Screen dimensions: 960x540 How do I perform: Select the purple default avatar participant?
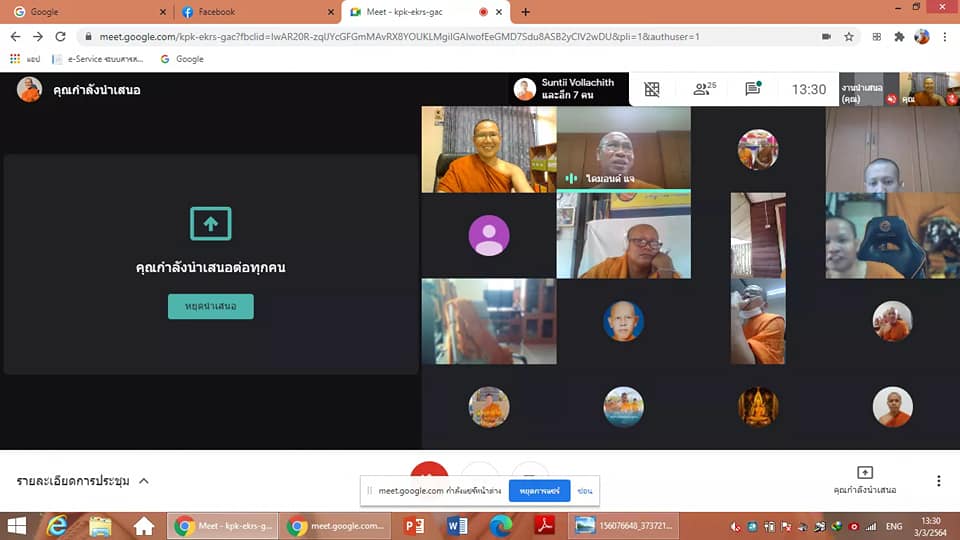pyautogui.click(x=489, y=235)
